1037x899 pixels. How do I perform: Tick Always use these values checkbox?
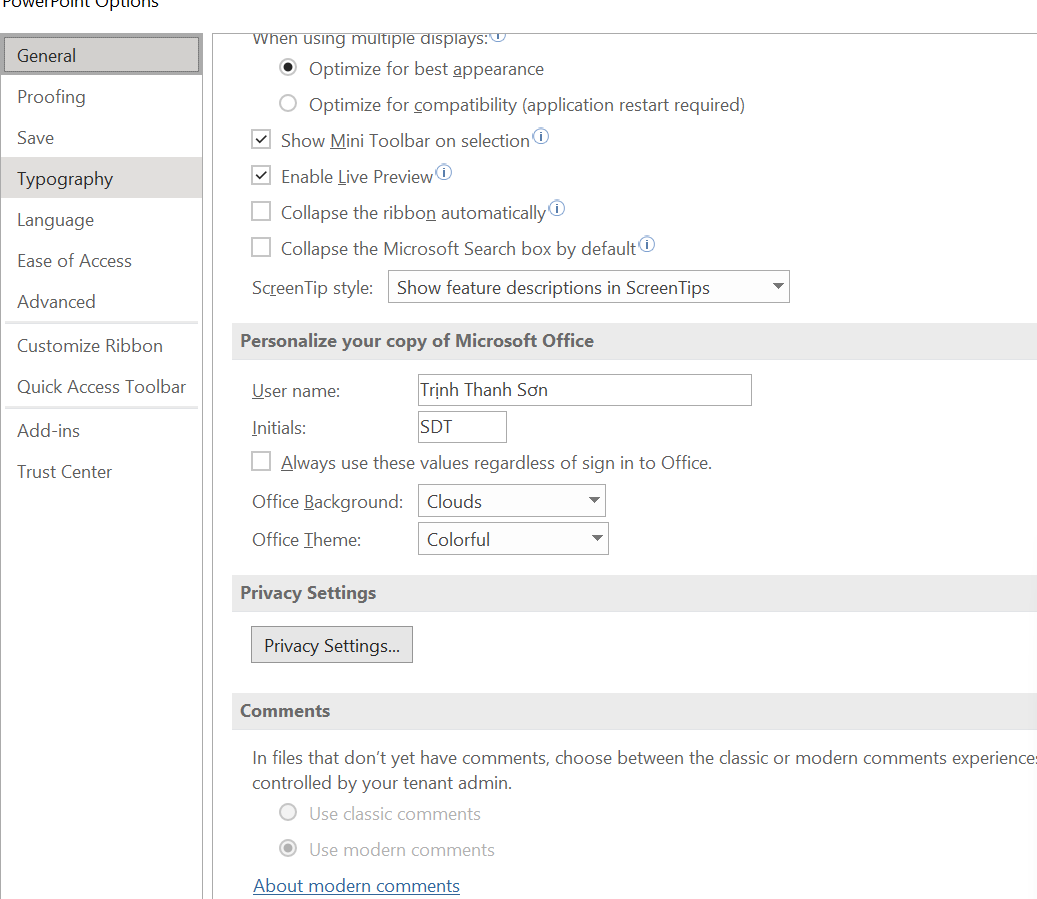261,461
